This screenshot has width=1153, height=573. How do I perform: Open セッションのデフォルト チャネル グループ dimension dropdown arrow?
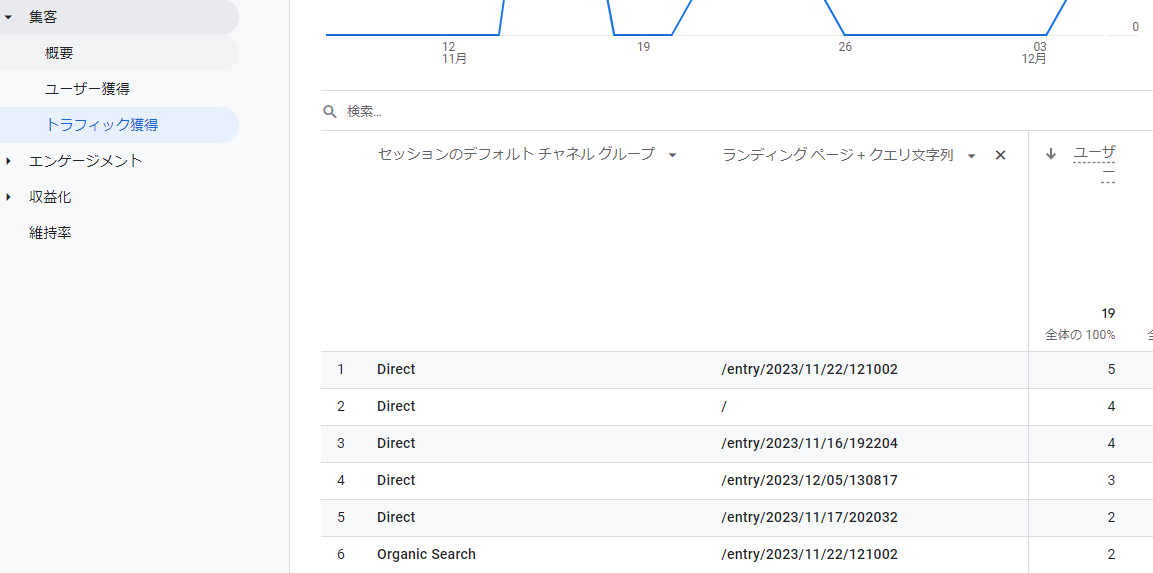tap(672, 155)
